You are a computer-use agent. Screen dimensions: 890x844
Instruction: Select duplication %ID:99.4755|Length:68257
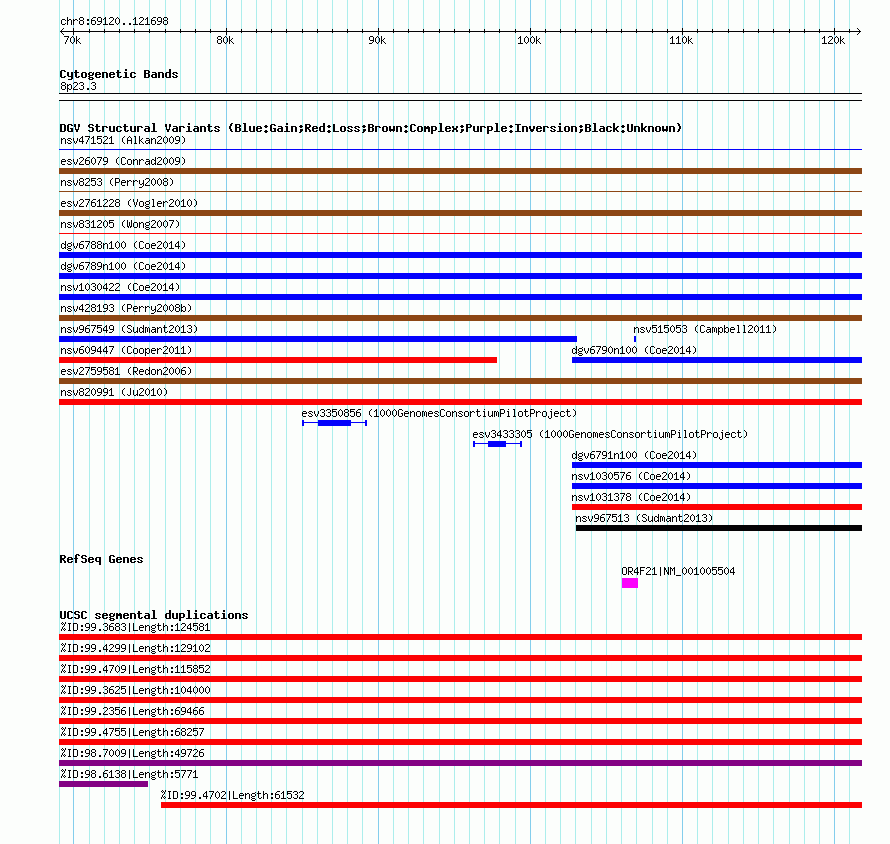tap(460, 742)
